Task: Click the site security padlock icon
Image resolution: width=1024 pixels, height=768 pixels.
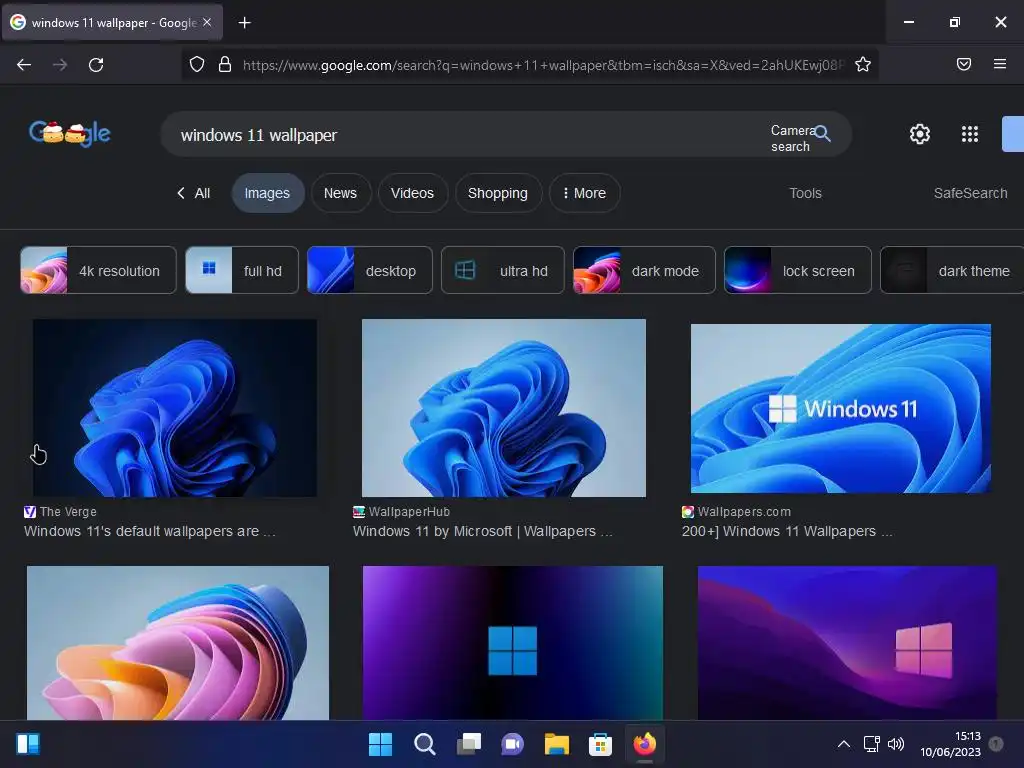Action: (225, 65)
